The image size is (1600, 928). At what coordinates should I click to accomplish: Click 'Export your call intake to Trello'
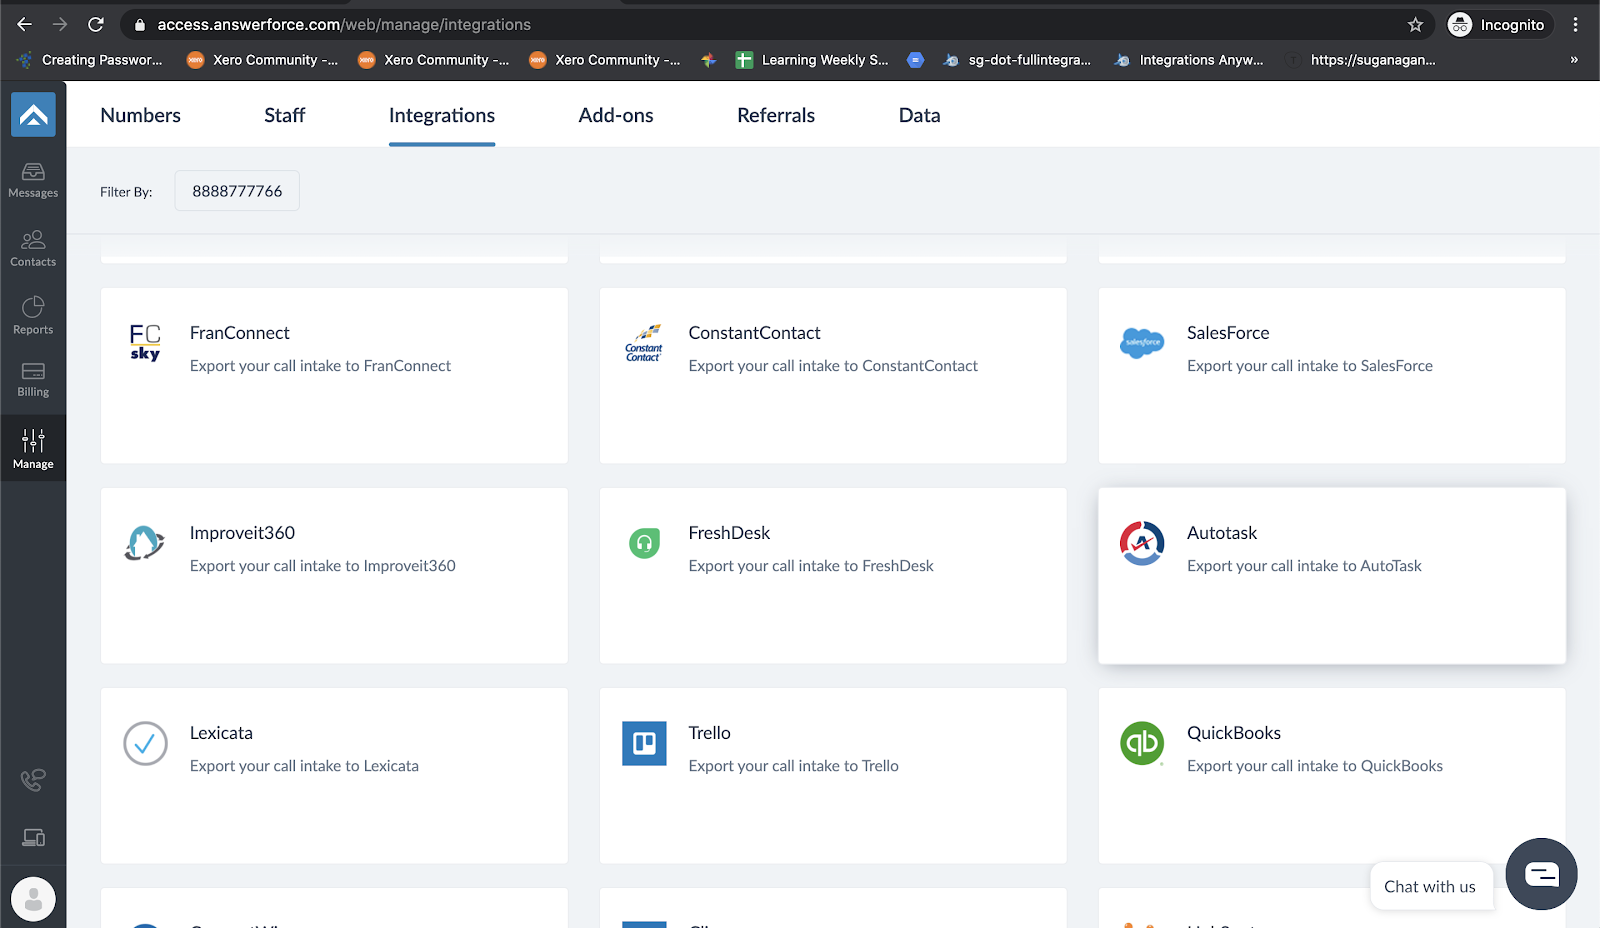[793, 766]
